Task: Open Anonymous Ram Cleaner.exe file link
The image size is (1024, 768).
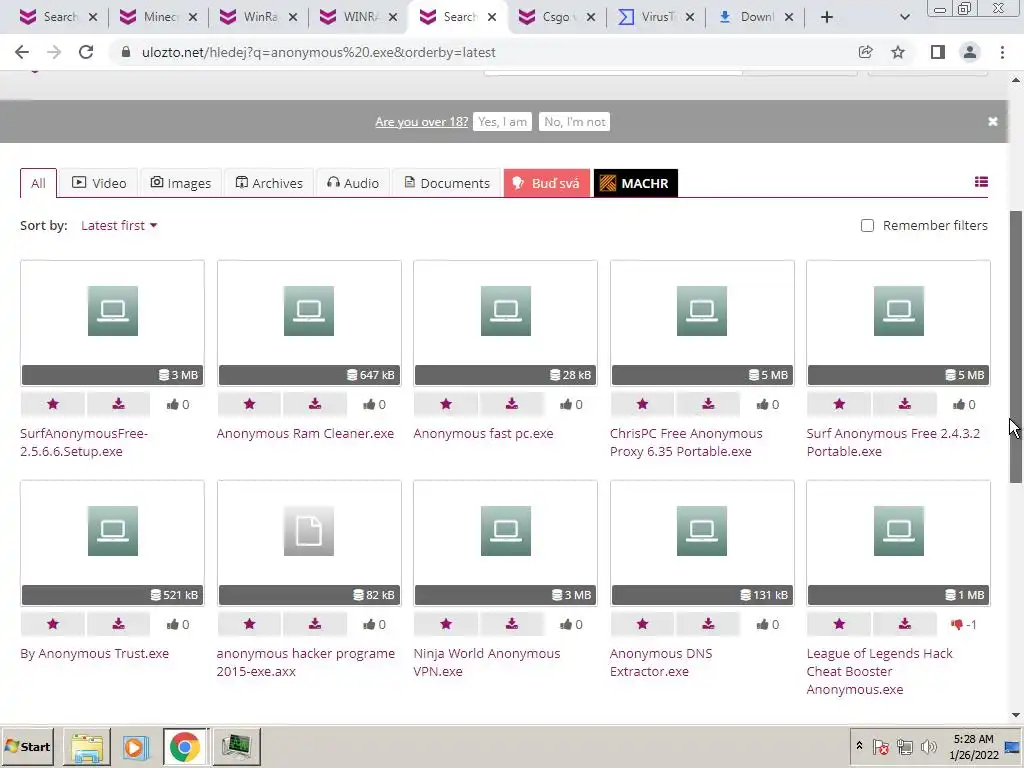Action: coord(305,434)
